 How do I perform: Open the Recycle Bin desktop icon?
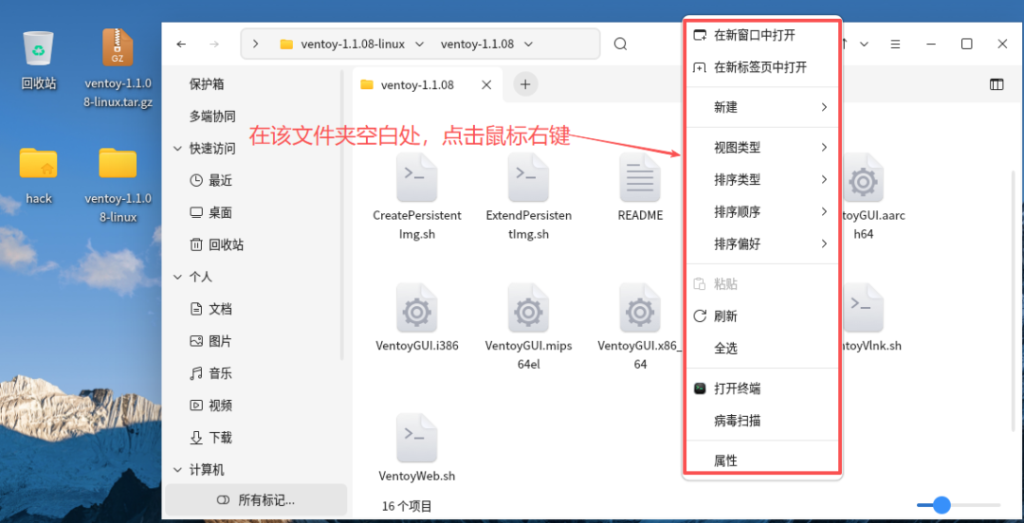click(39, 48)
